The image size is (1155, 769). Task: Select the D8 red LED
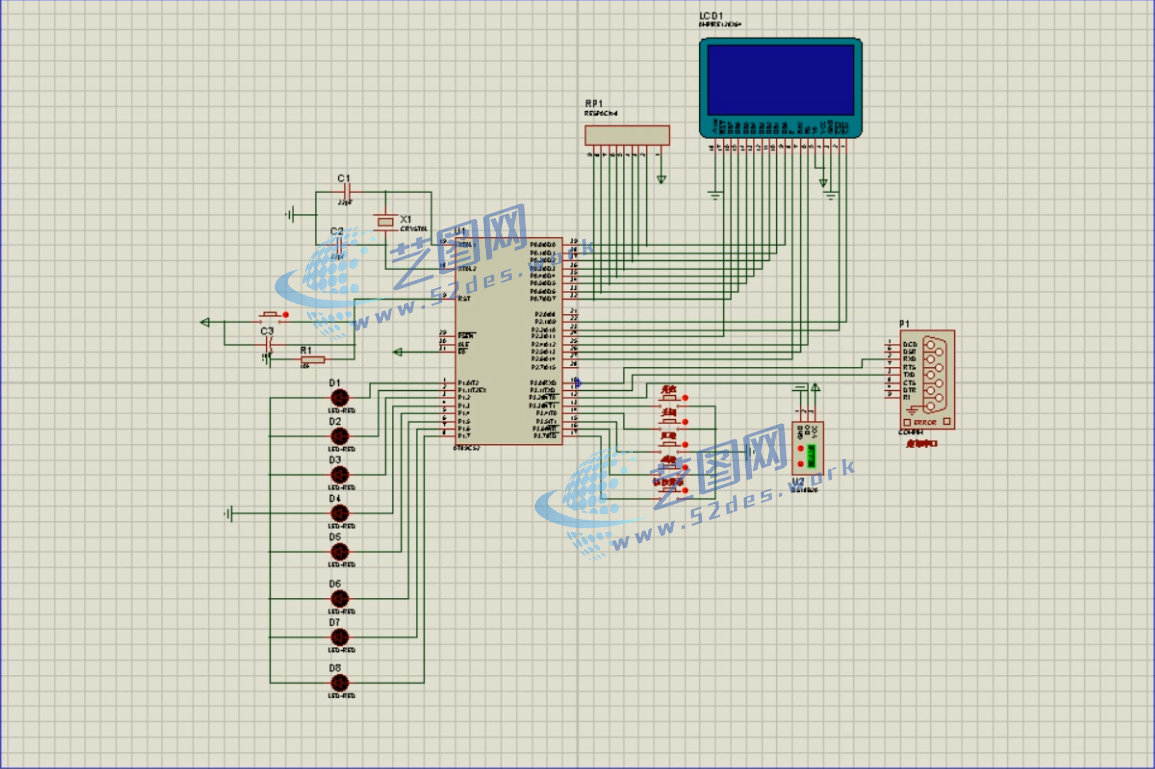point(340,683)
